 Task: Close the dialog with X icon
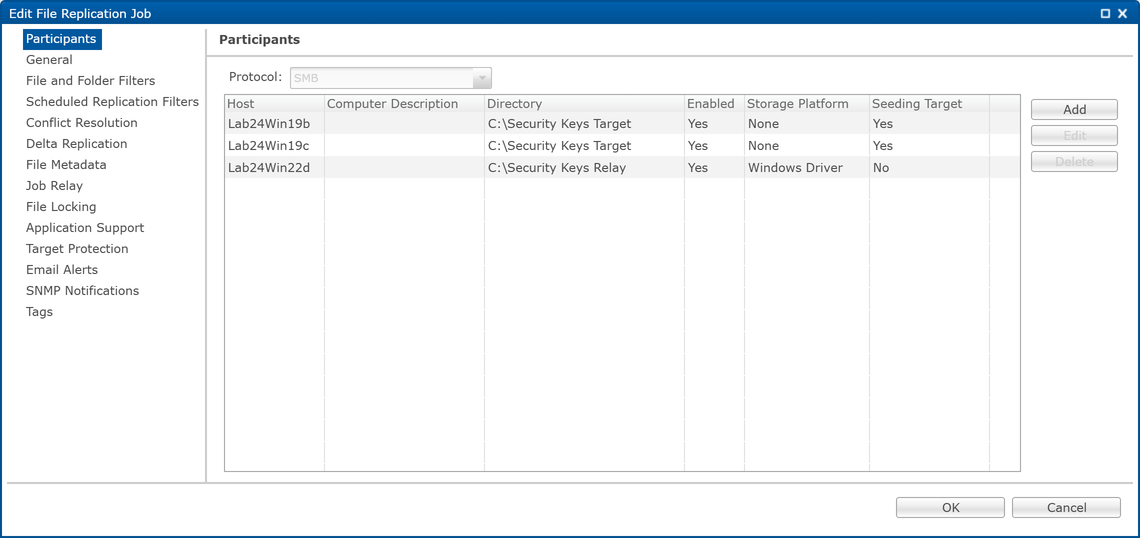pos(1122,13)
